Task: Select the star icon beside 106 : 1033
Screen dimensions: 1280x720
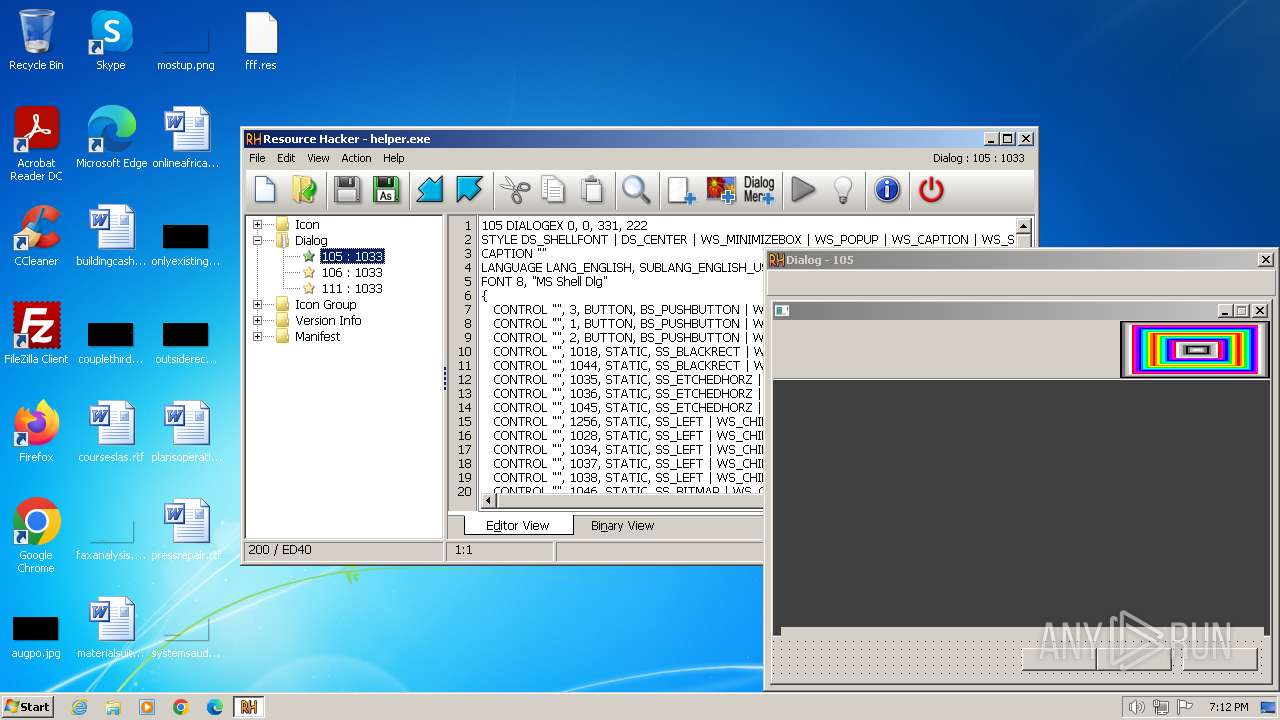Action: 309,272
